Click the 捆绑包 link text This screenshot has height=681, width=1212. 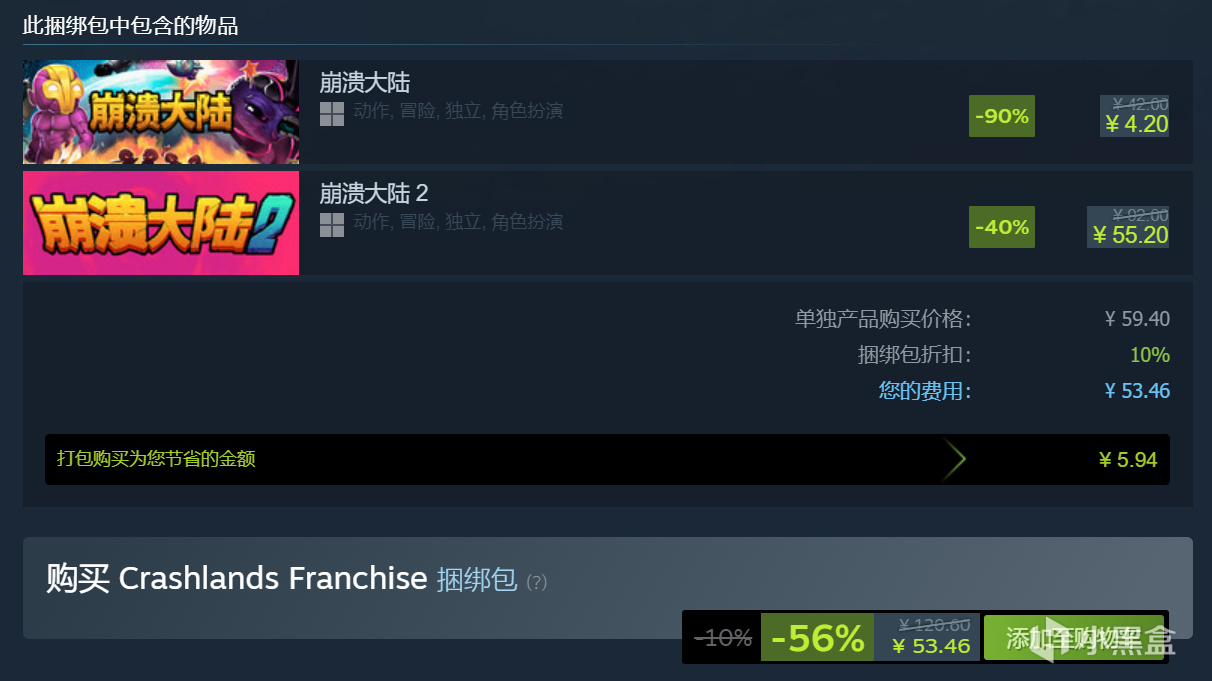tap(477, 578)
